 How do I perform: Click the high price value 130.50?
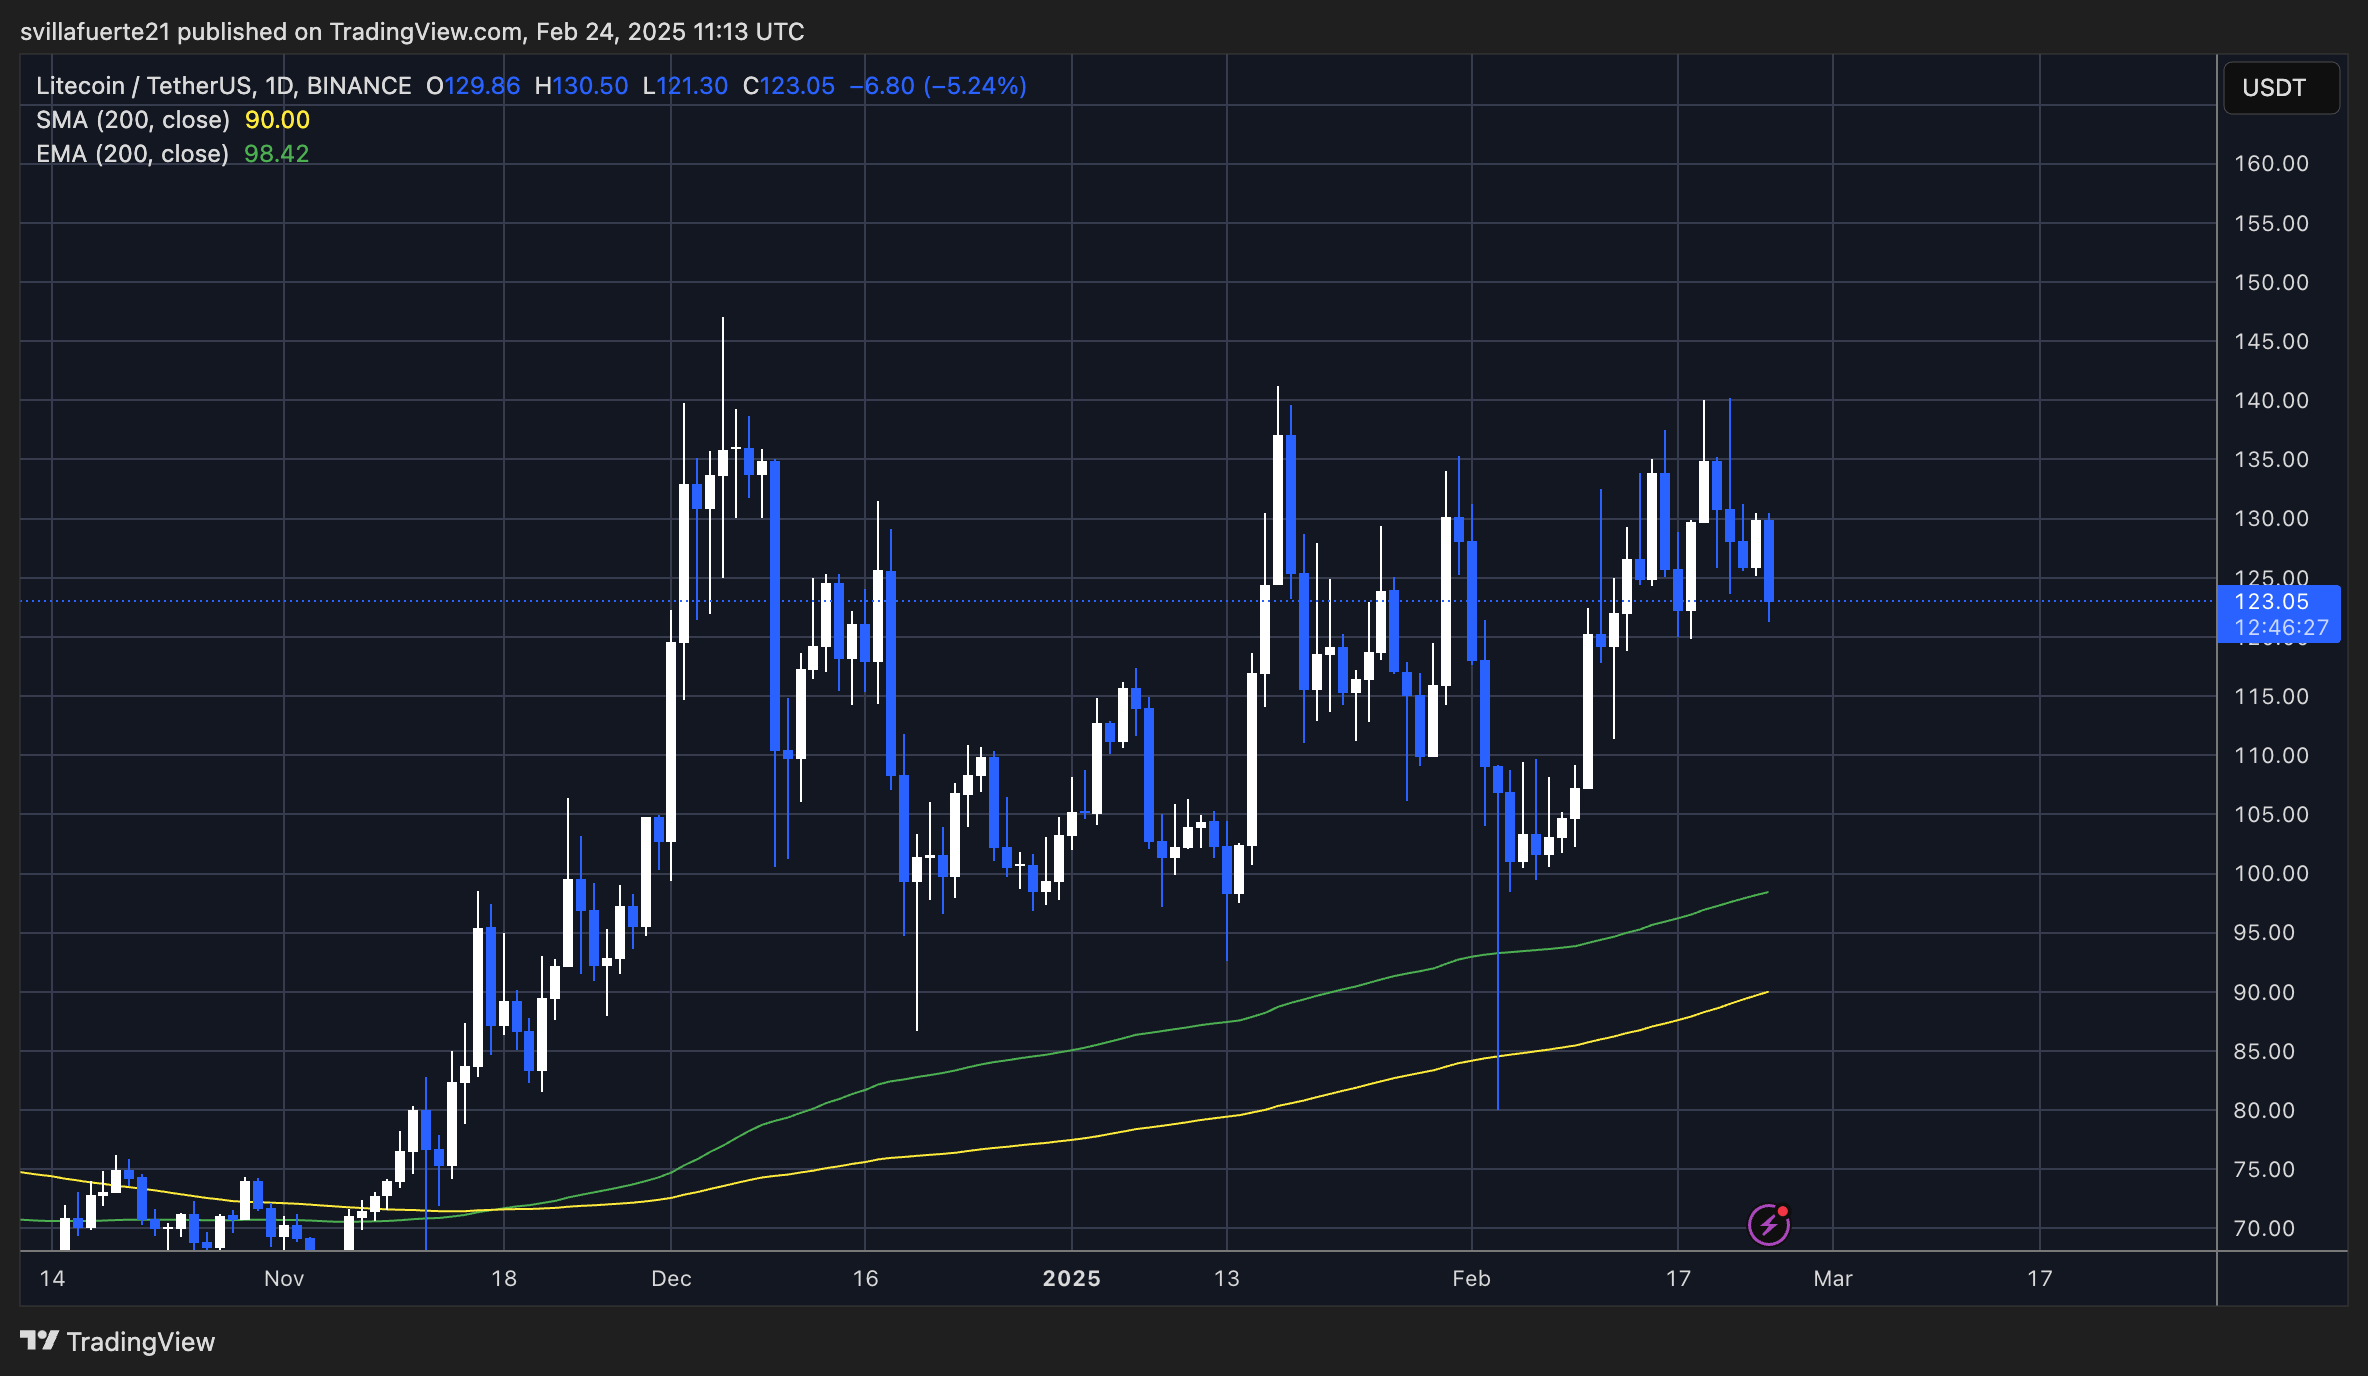590,86
